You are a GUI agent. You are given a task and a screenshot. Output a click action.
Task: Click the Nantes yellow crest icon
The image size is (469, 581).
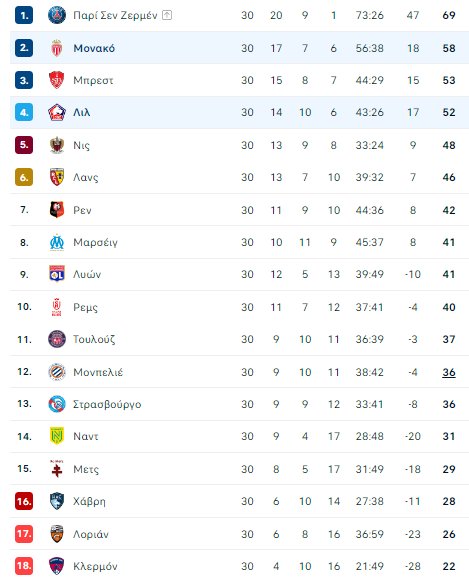pyautogui.click(x=57, y=436)
